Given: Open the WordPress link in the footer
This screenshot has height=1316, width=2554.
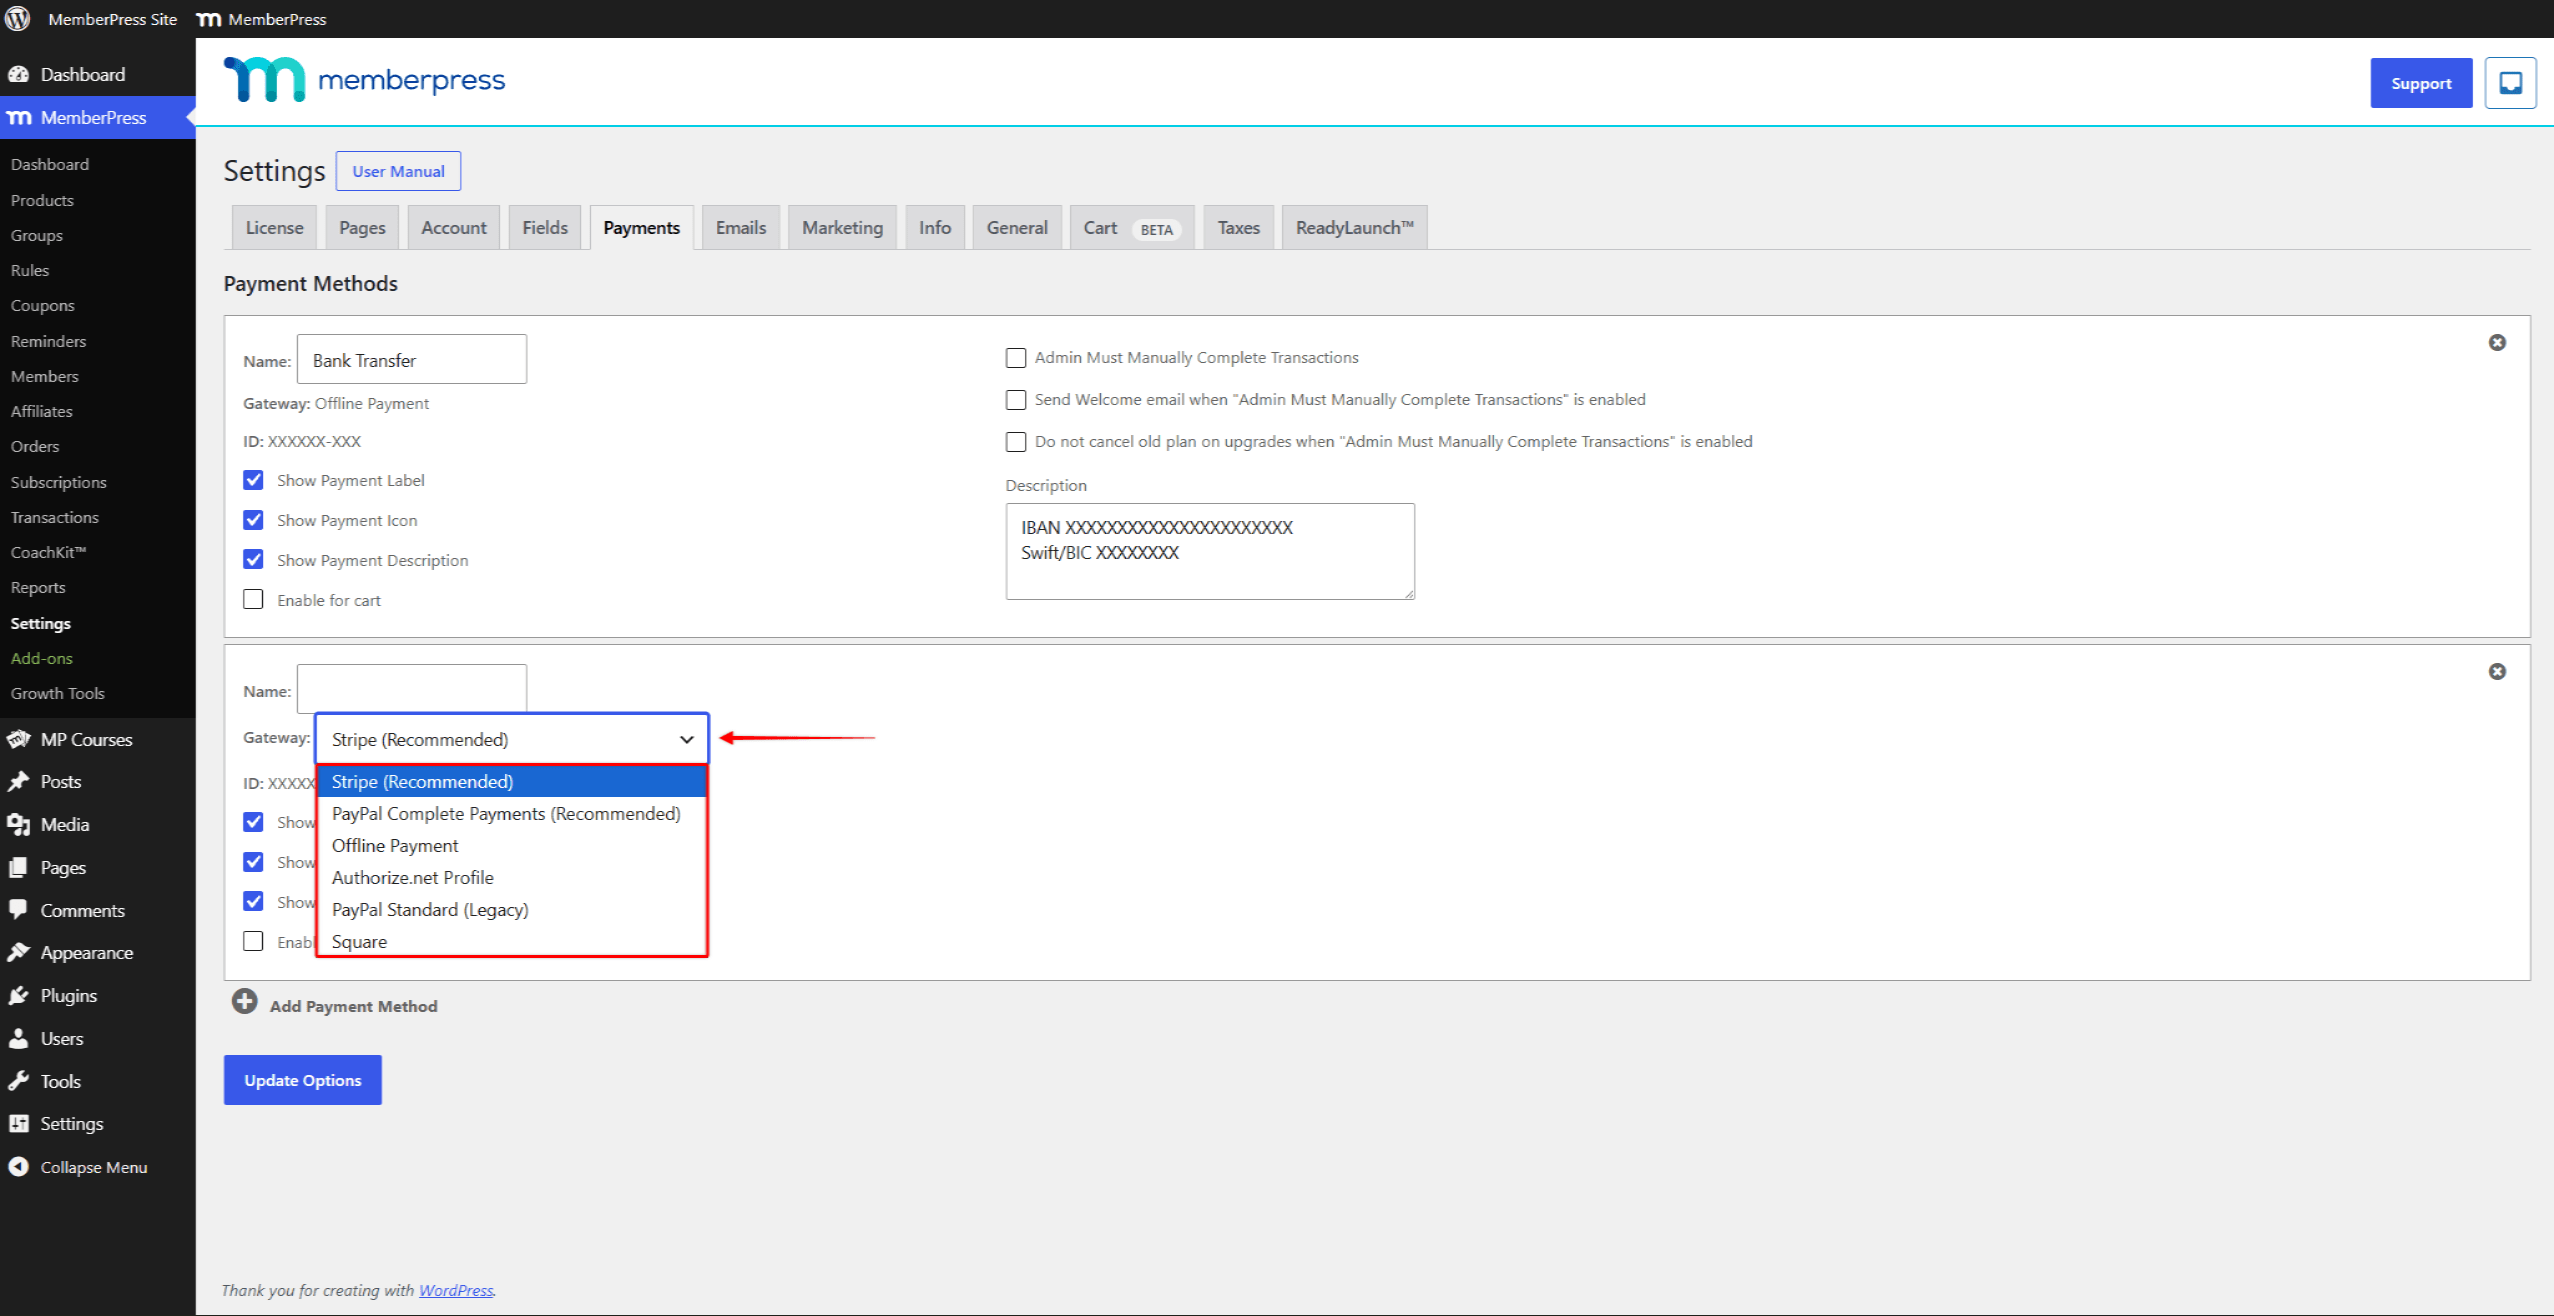Looking at the screenshot, I should pos(456,1290).
